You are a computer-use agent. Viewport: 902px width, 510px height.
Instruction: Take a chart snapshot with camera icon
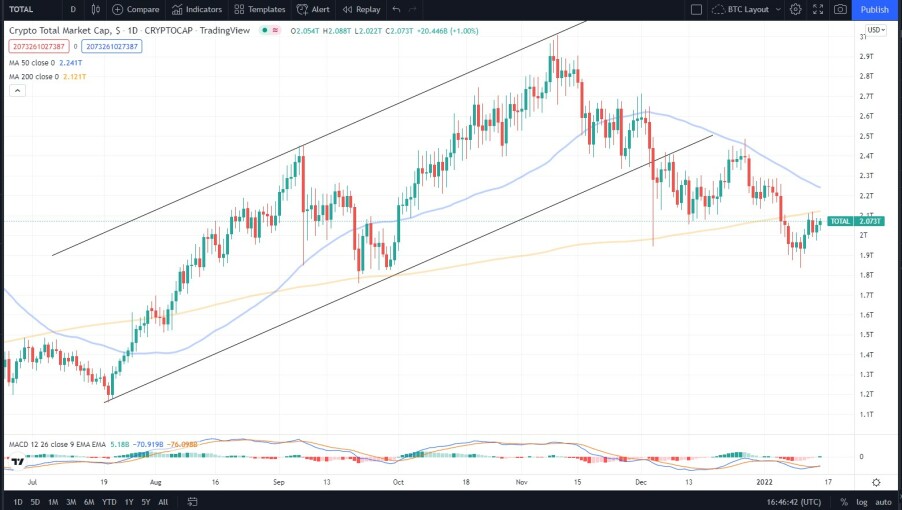(840, 9)
